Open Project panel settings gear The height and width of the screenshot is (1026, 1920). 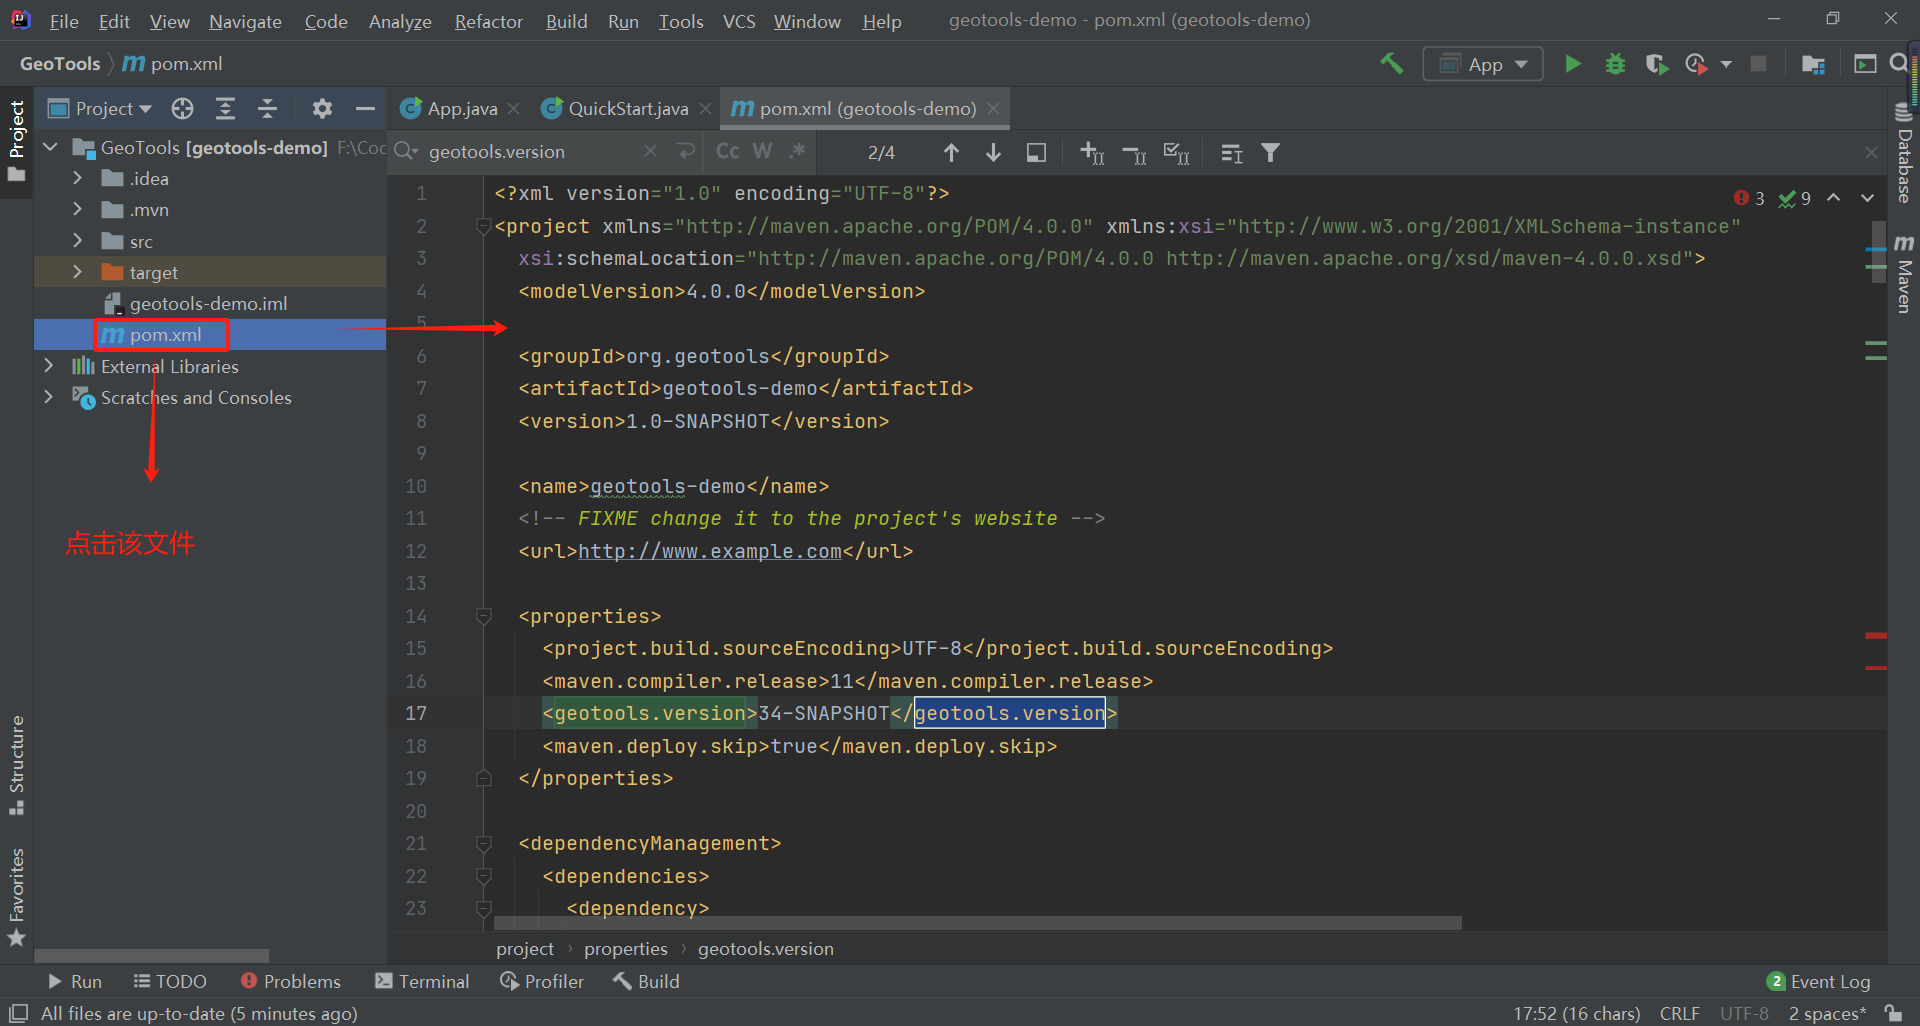pos(321,108)
